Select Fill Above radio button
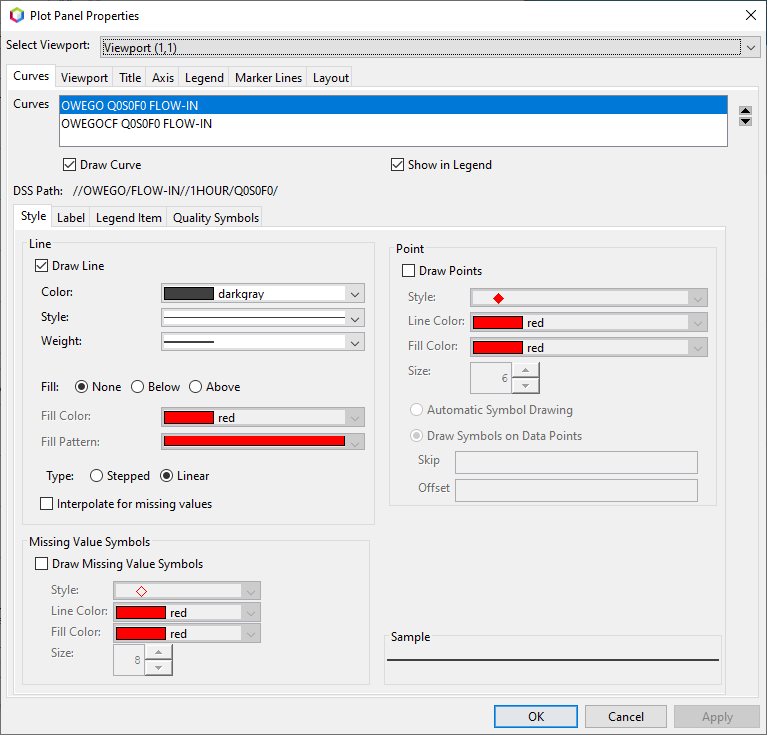The width and height of the screenshot is (767, 735). coord(195,387)
